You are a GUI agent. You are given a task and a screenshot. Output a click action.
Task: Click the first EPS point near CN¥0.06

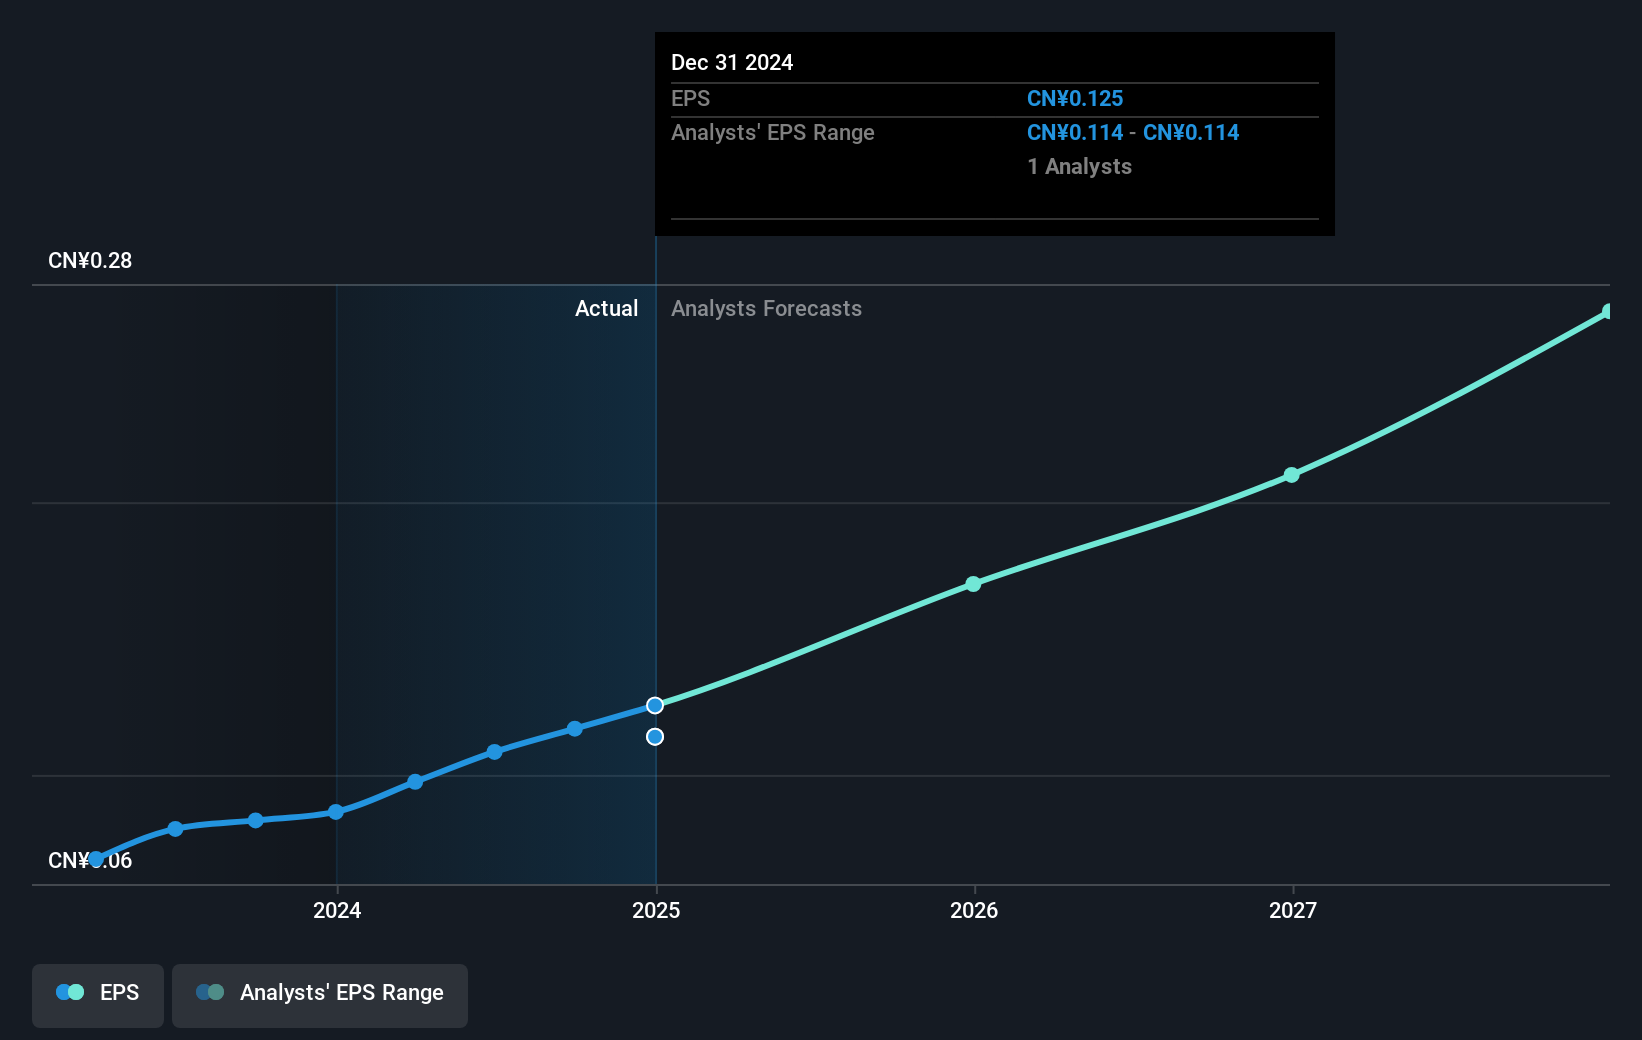[x=96, y=859]
